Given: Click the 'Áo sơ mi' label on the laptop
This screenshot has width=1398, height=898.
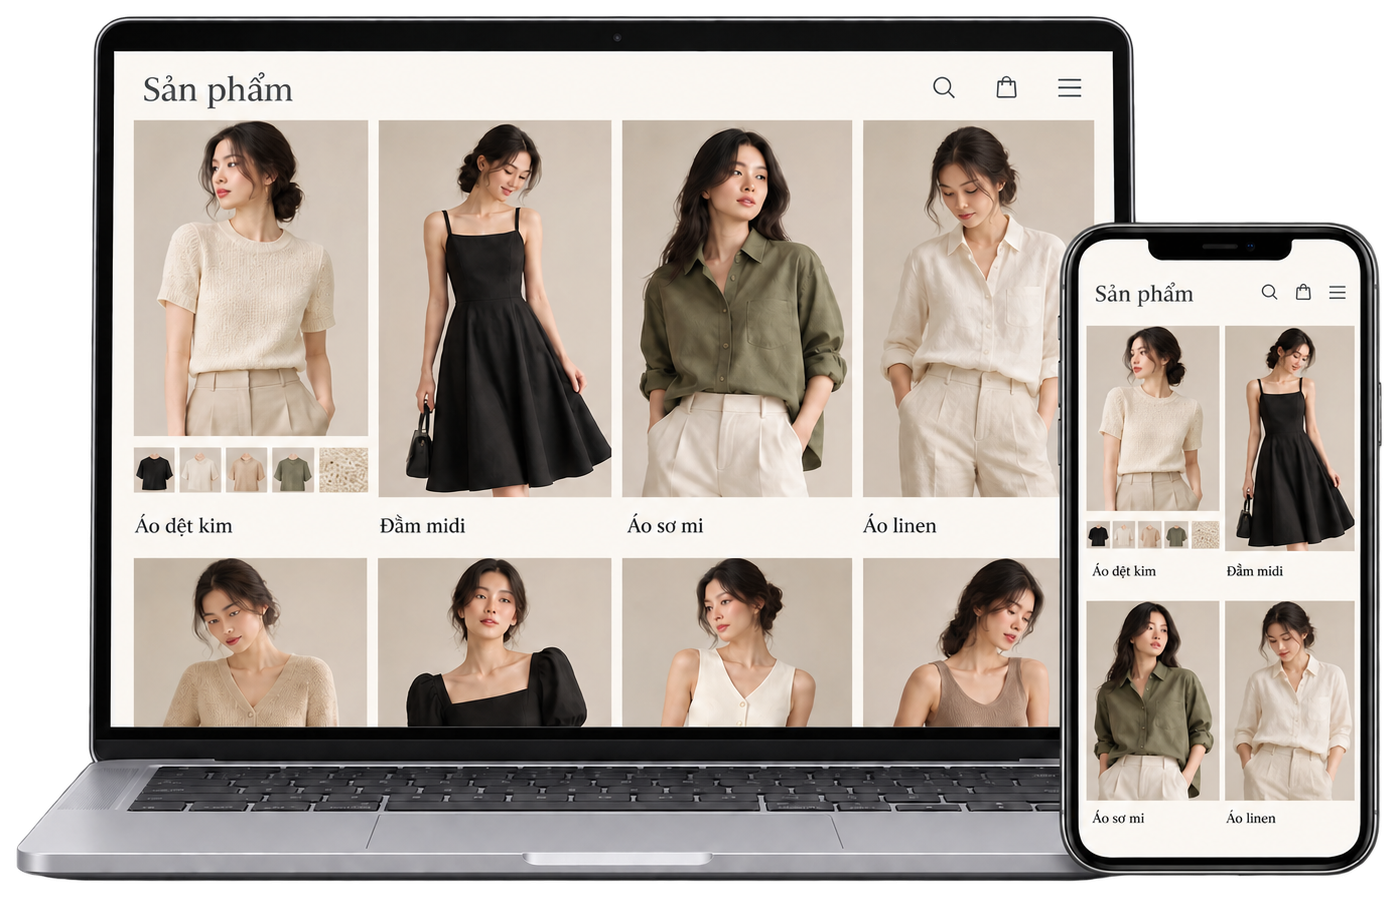Looking at the screenshot, I should click(665, 525).
